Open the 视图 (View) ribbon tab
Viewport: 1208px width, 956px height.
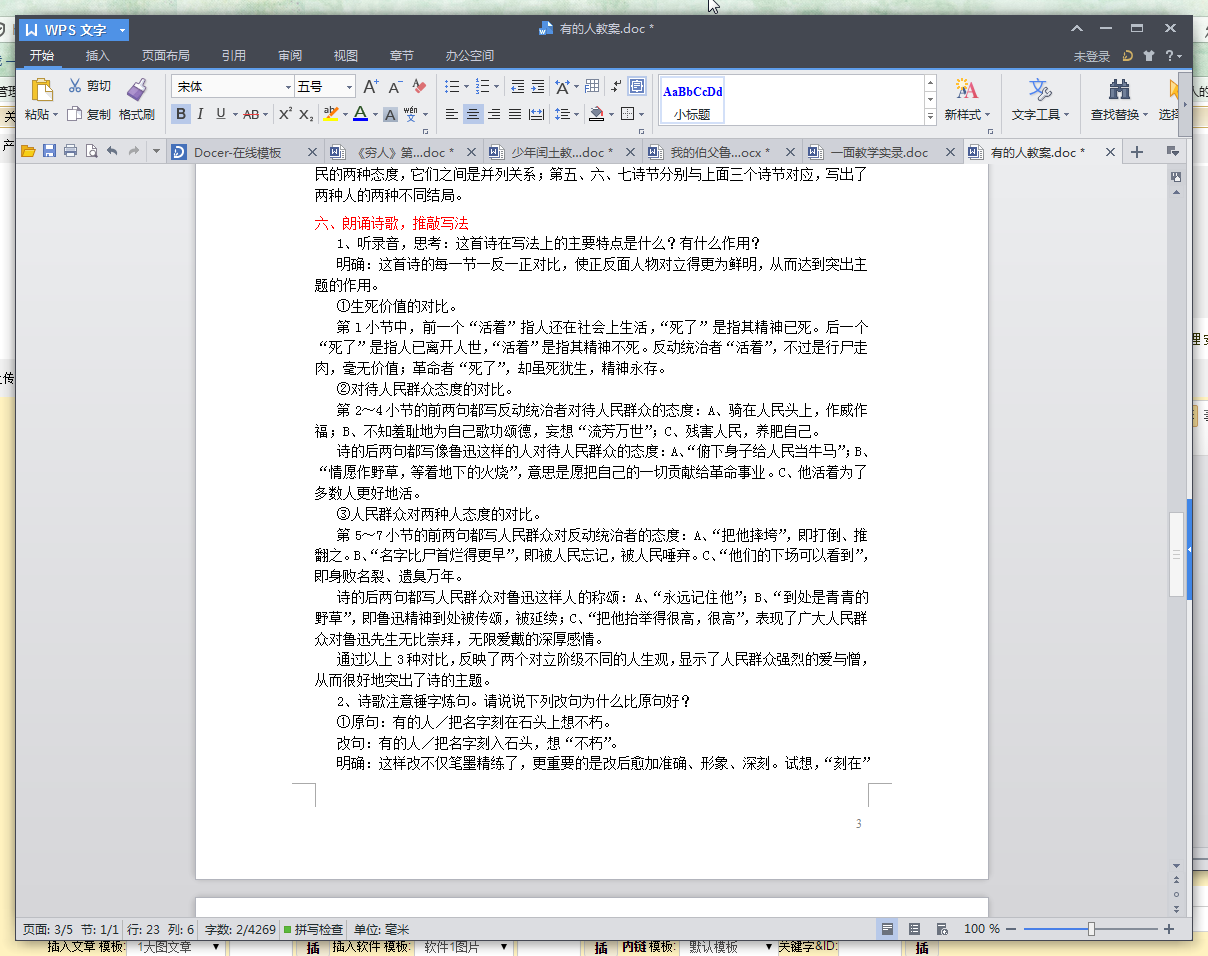point(346,56)
